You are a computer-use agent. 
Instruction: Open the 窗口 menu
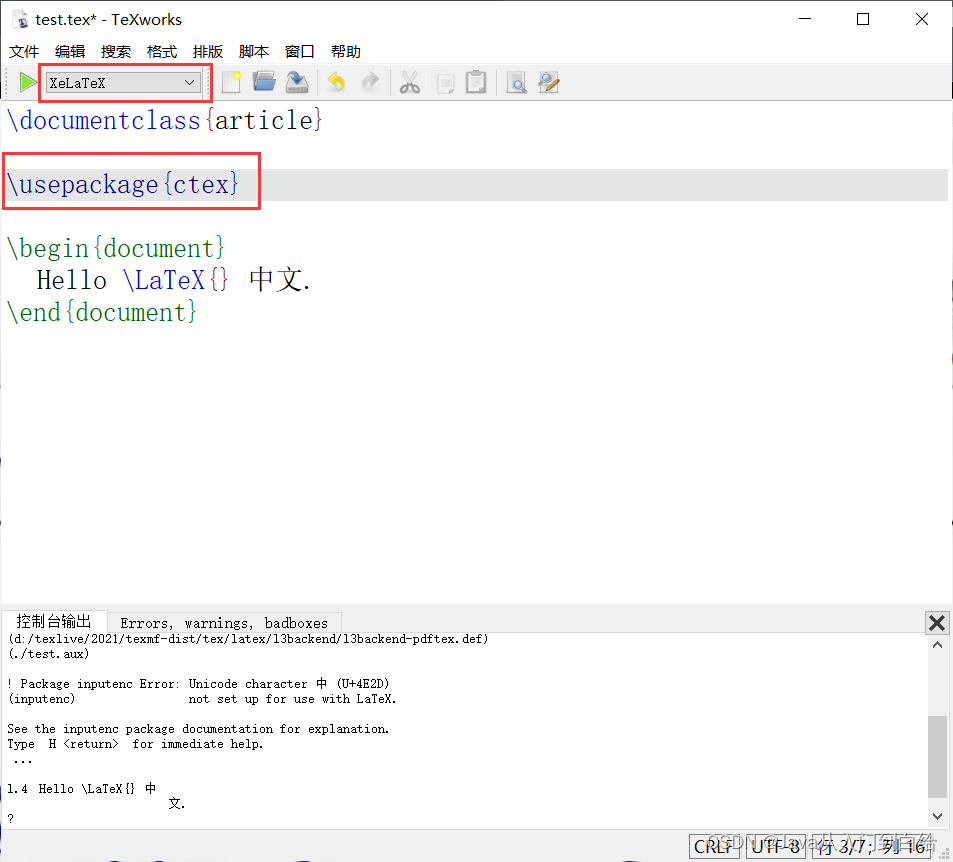[300, 52]
